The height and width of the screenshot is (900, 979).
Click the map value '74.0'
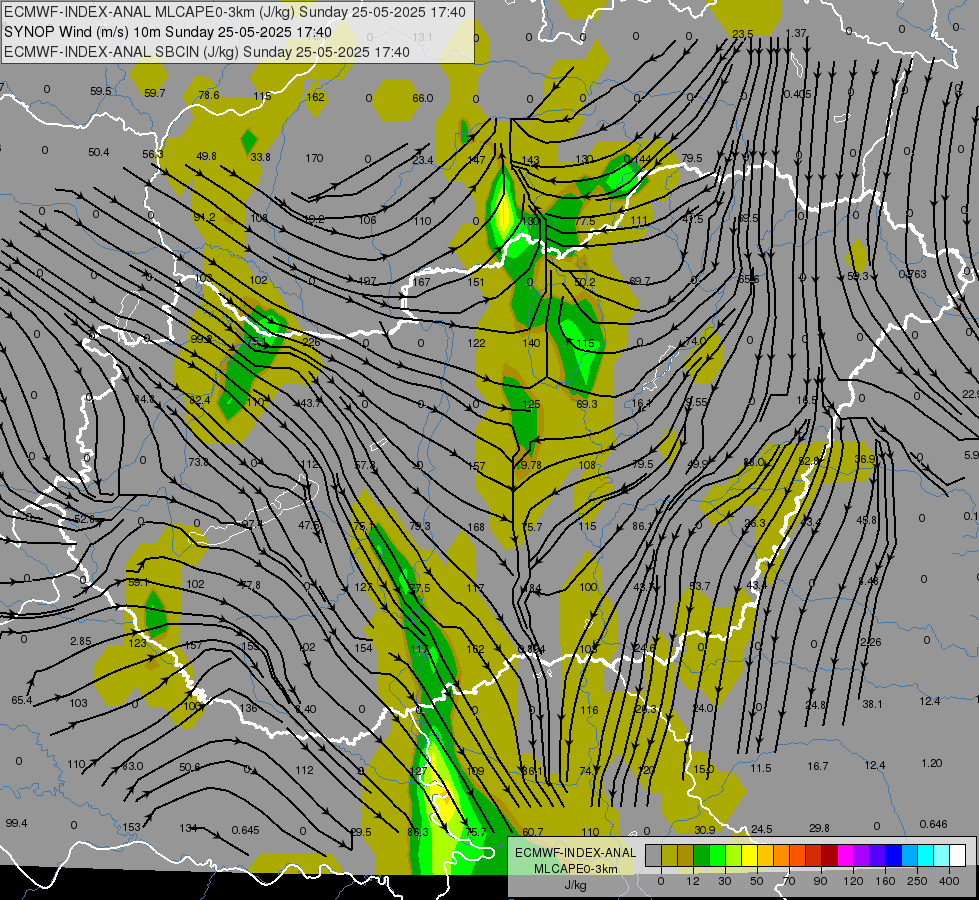695,341
